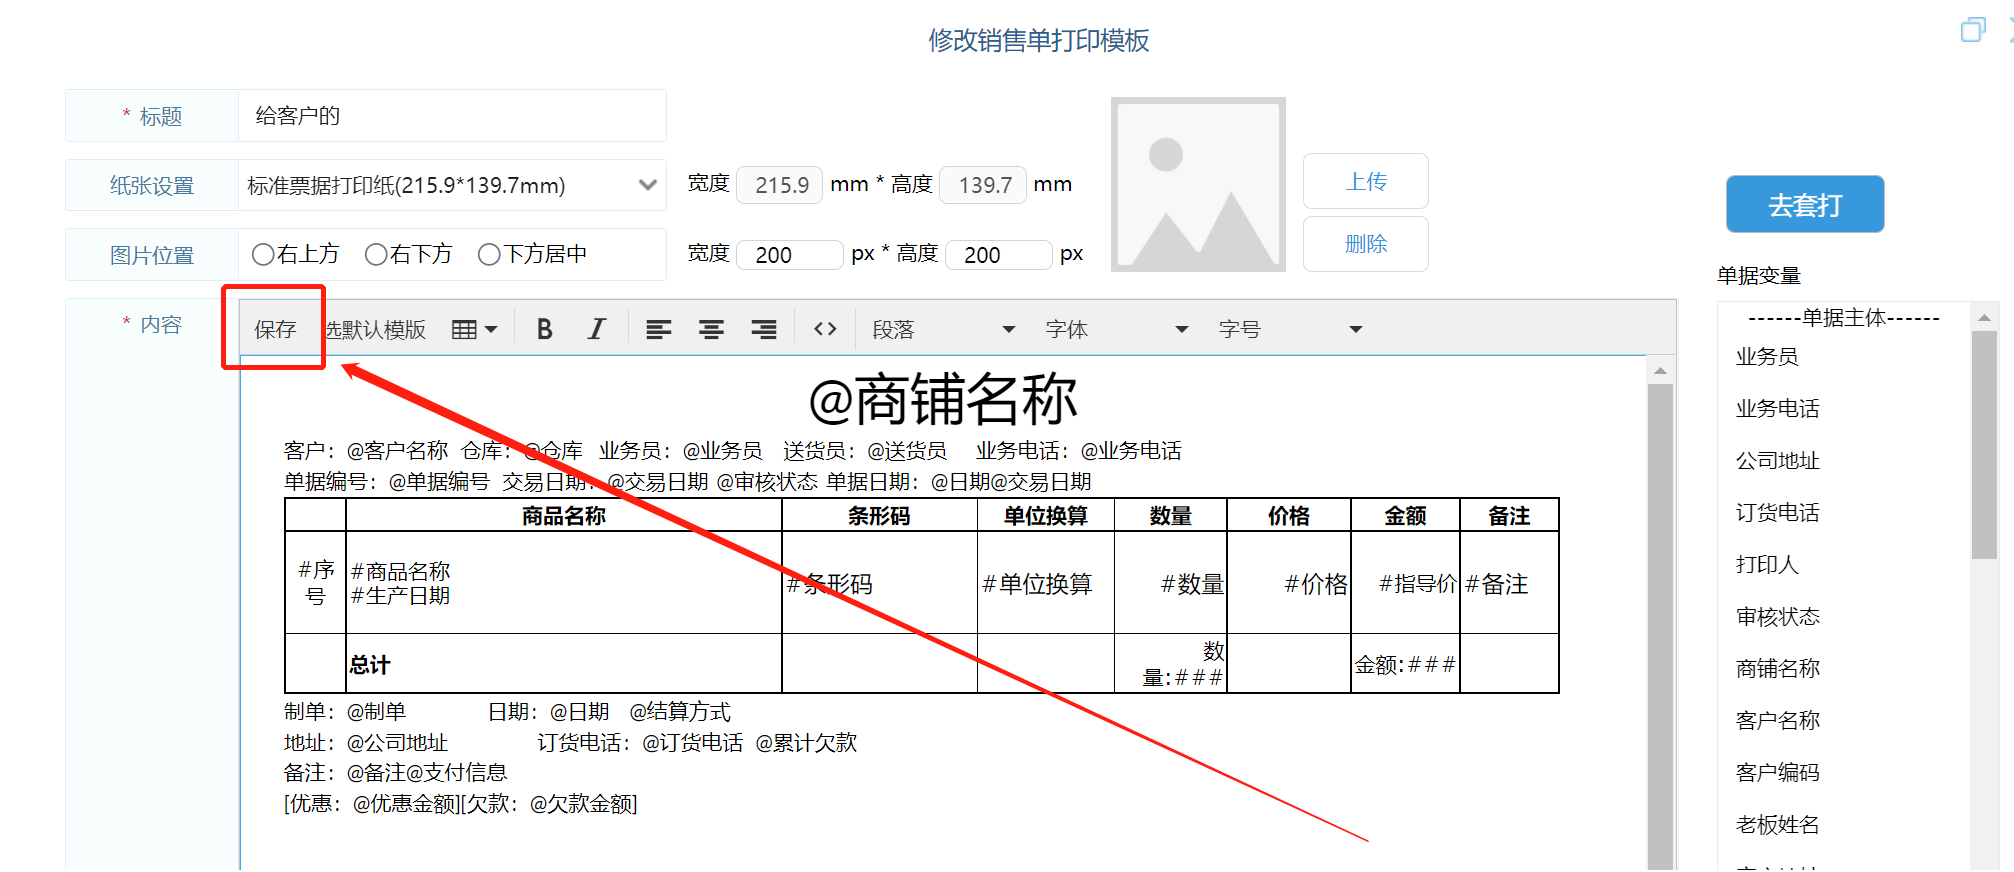Open the 段落 paragraph dropdown
Viewport: 2014px width, 872px height.
pos(943,329)
